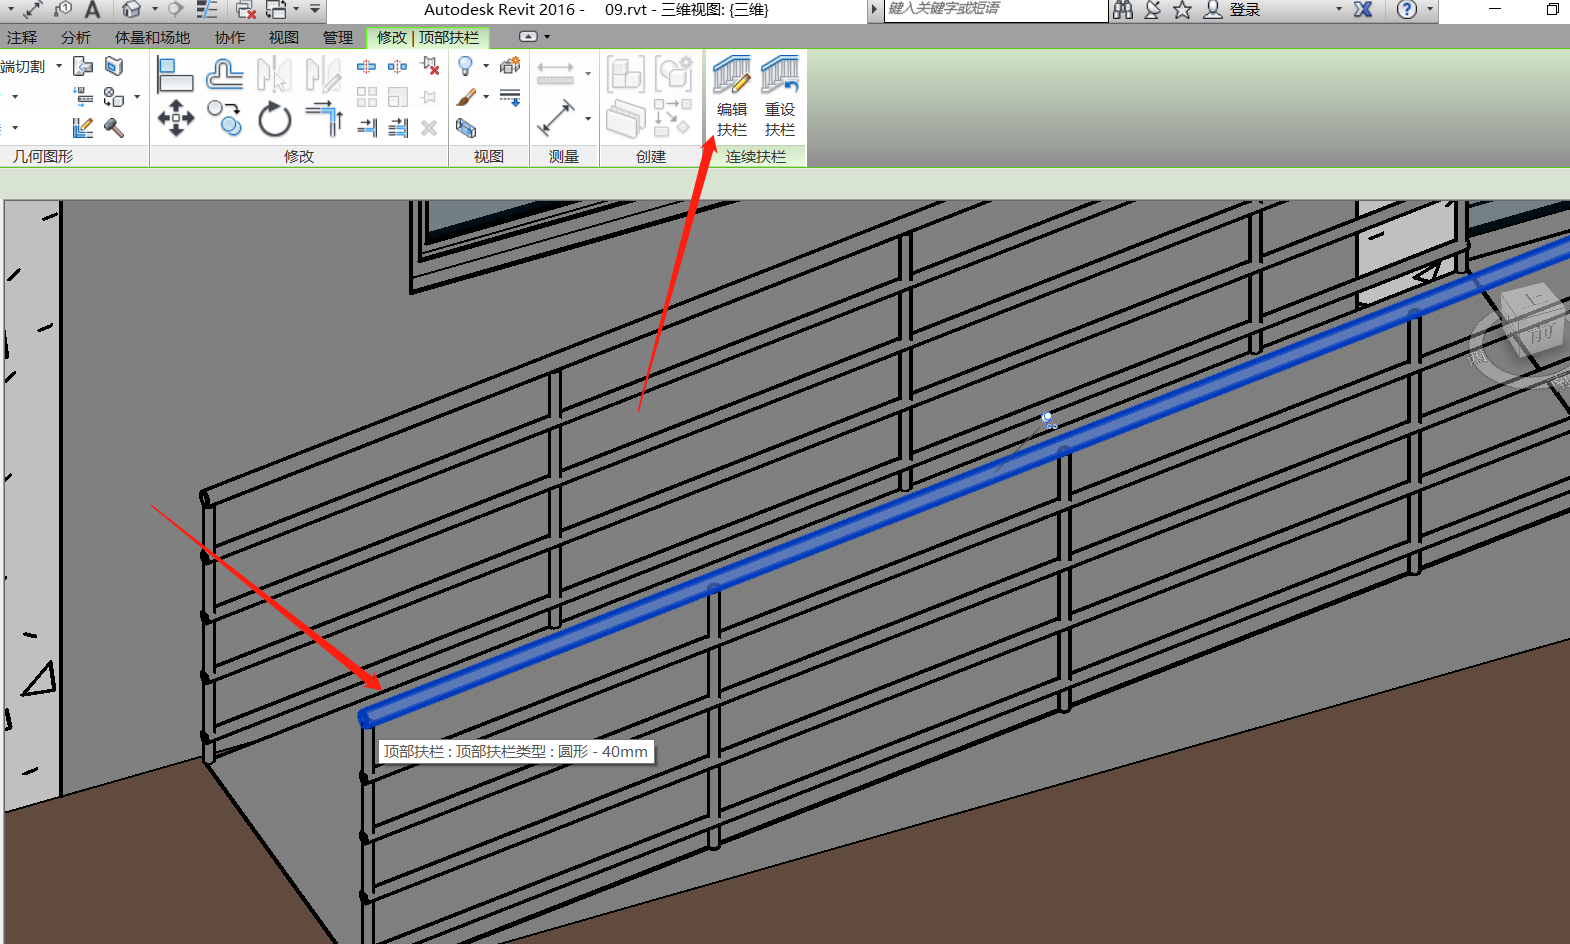This screenshot has width=1570, height=944.
Task: Click the Demolish hammer icon
Action: [114, 128]
